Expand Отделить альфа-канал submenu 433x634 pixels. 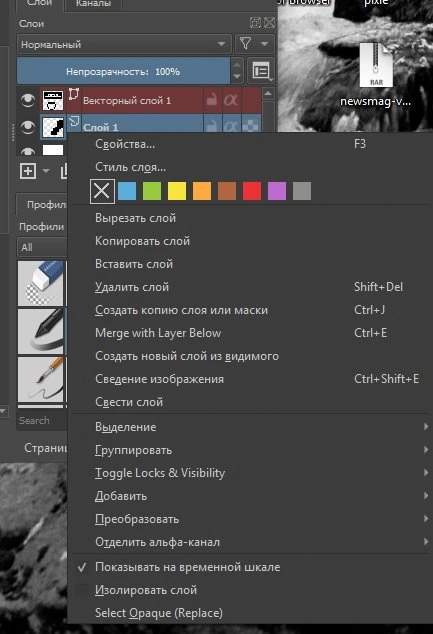(x=251, y=542)
